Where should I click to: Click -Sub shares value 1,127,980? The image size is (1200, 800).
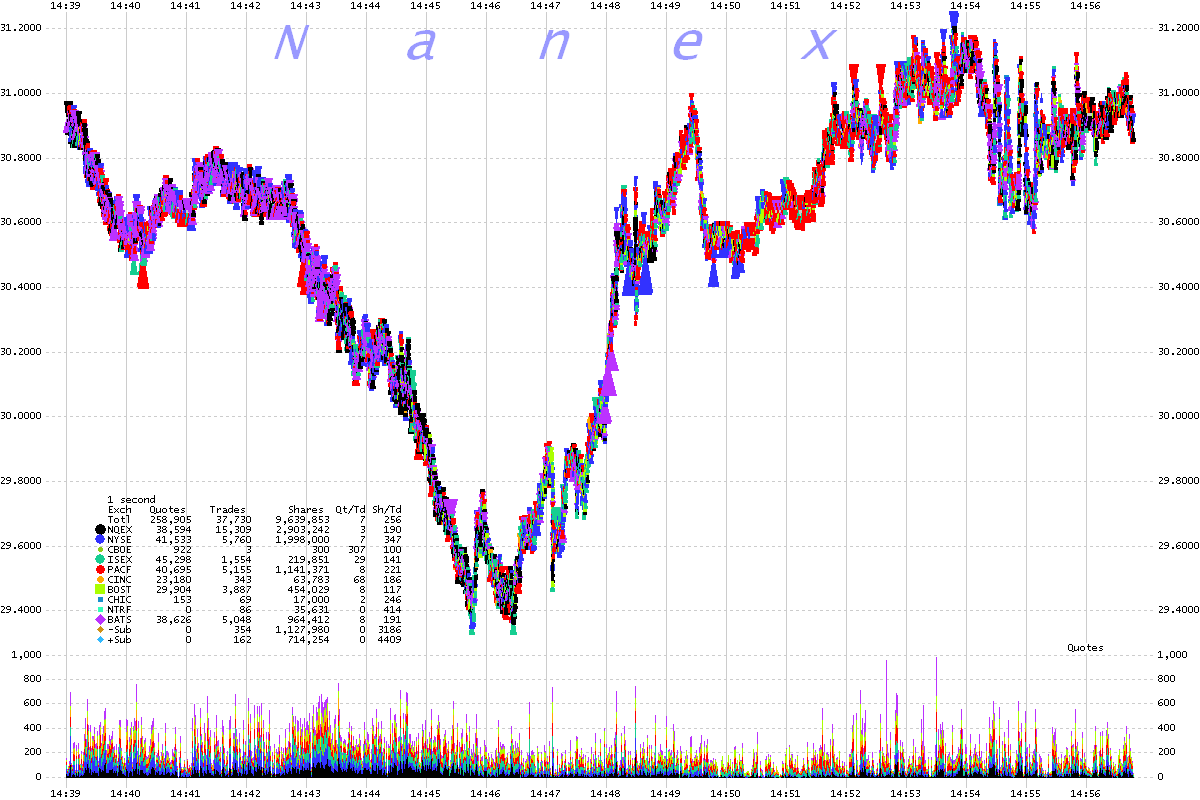click(302, 629)
